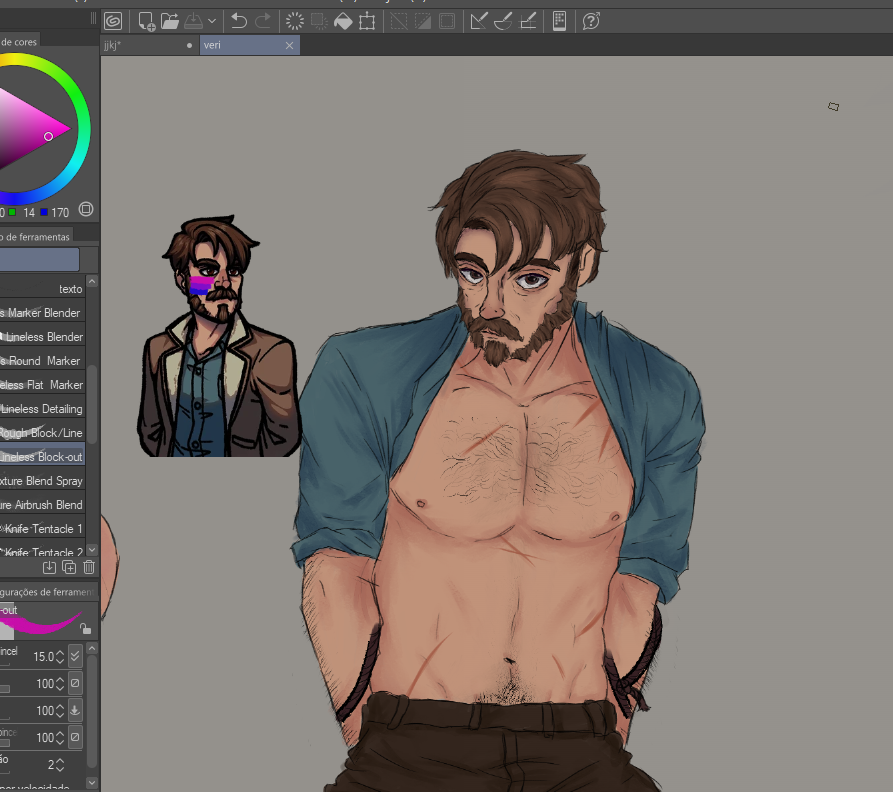Create a new canvas document

coord(146,22)
